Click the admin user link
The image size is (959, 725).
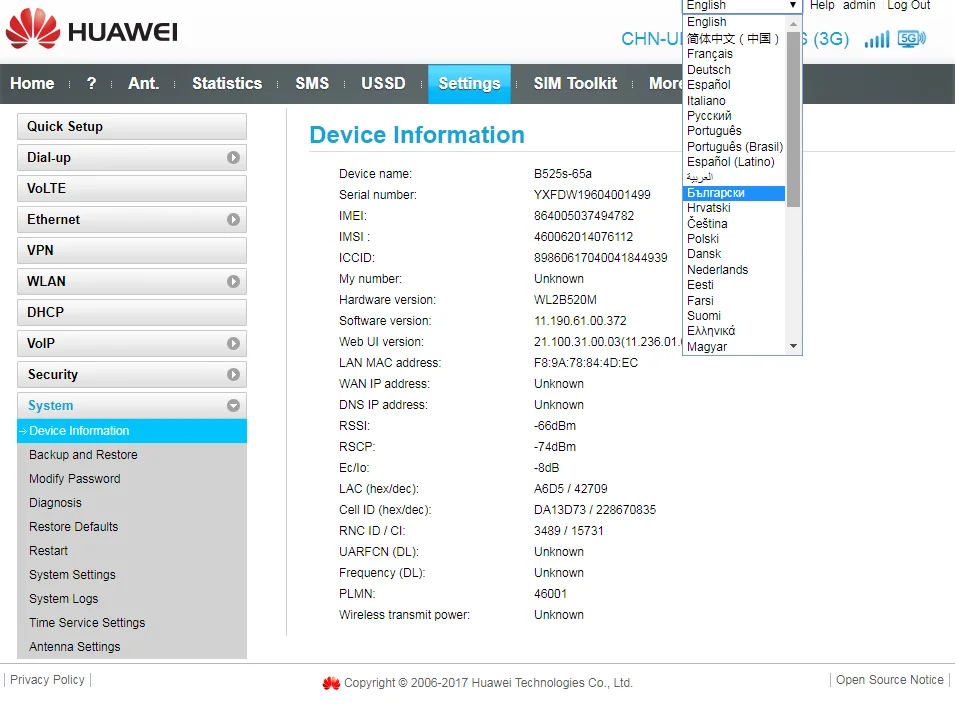click(x=859, y=5)
